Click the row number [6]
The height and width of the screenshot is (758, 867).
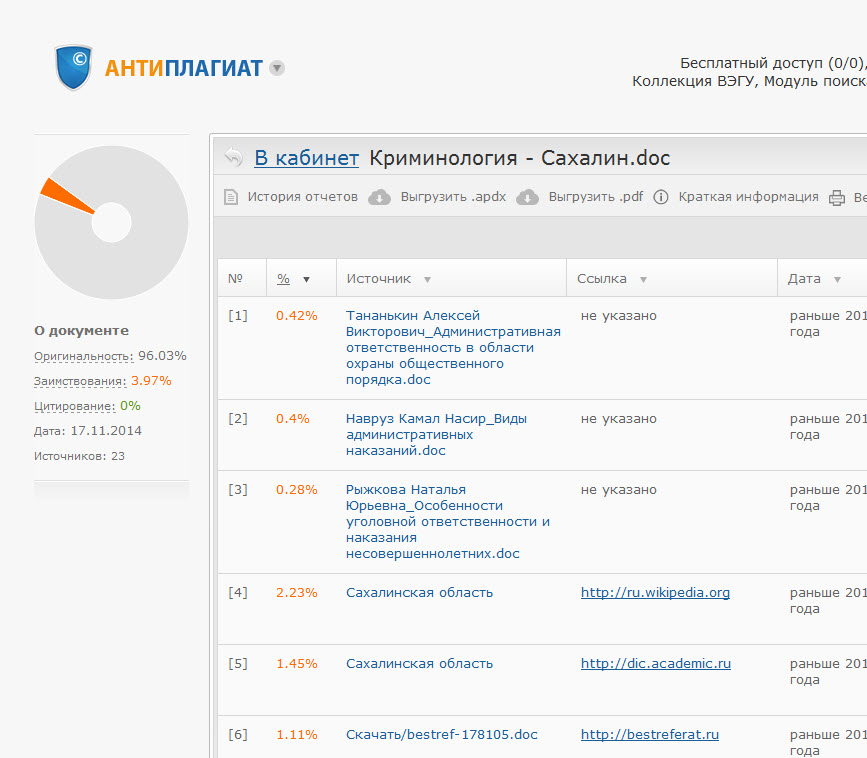[x=238, y=734]
